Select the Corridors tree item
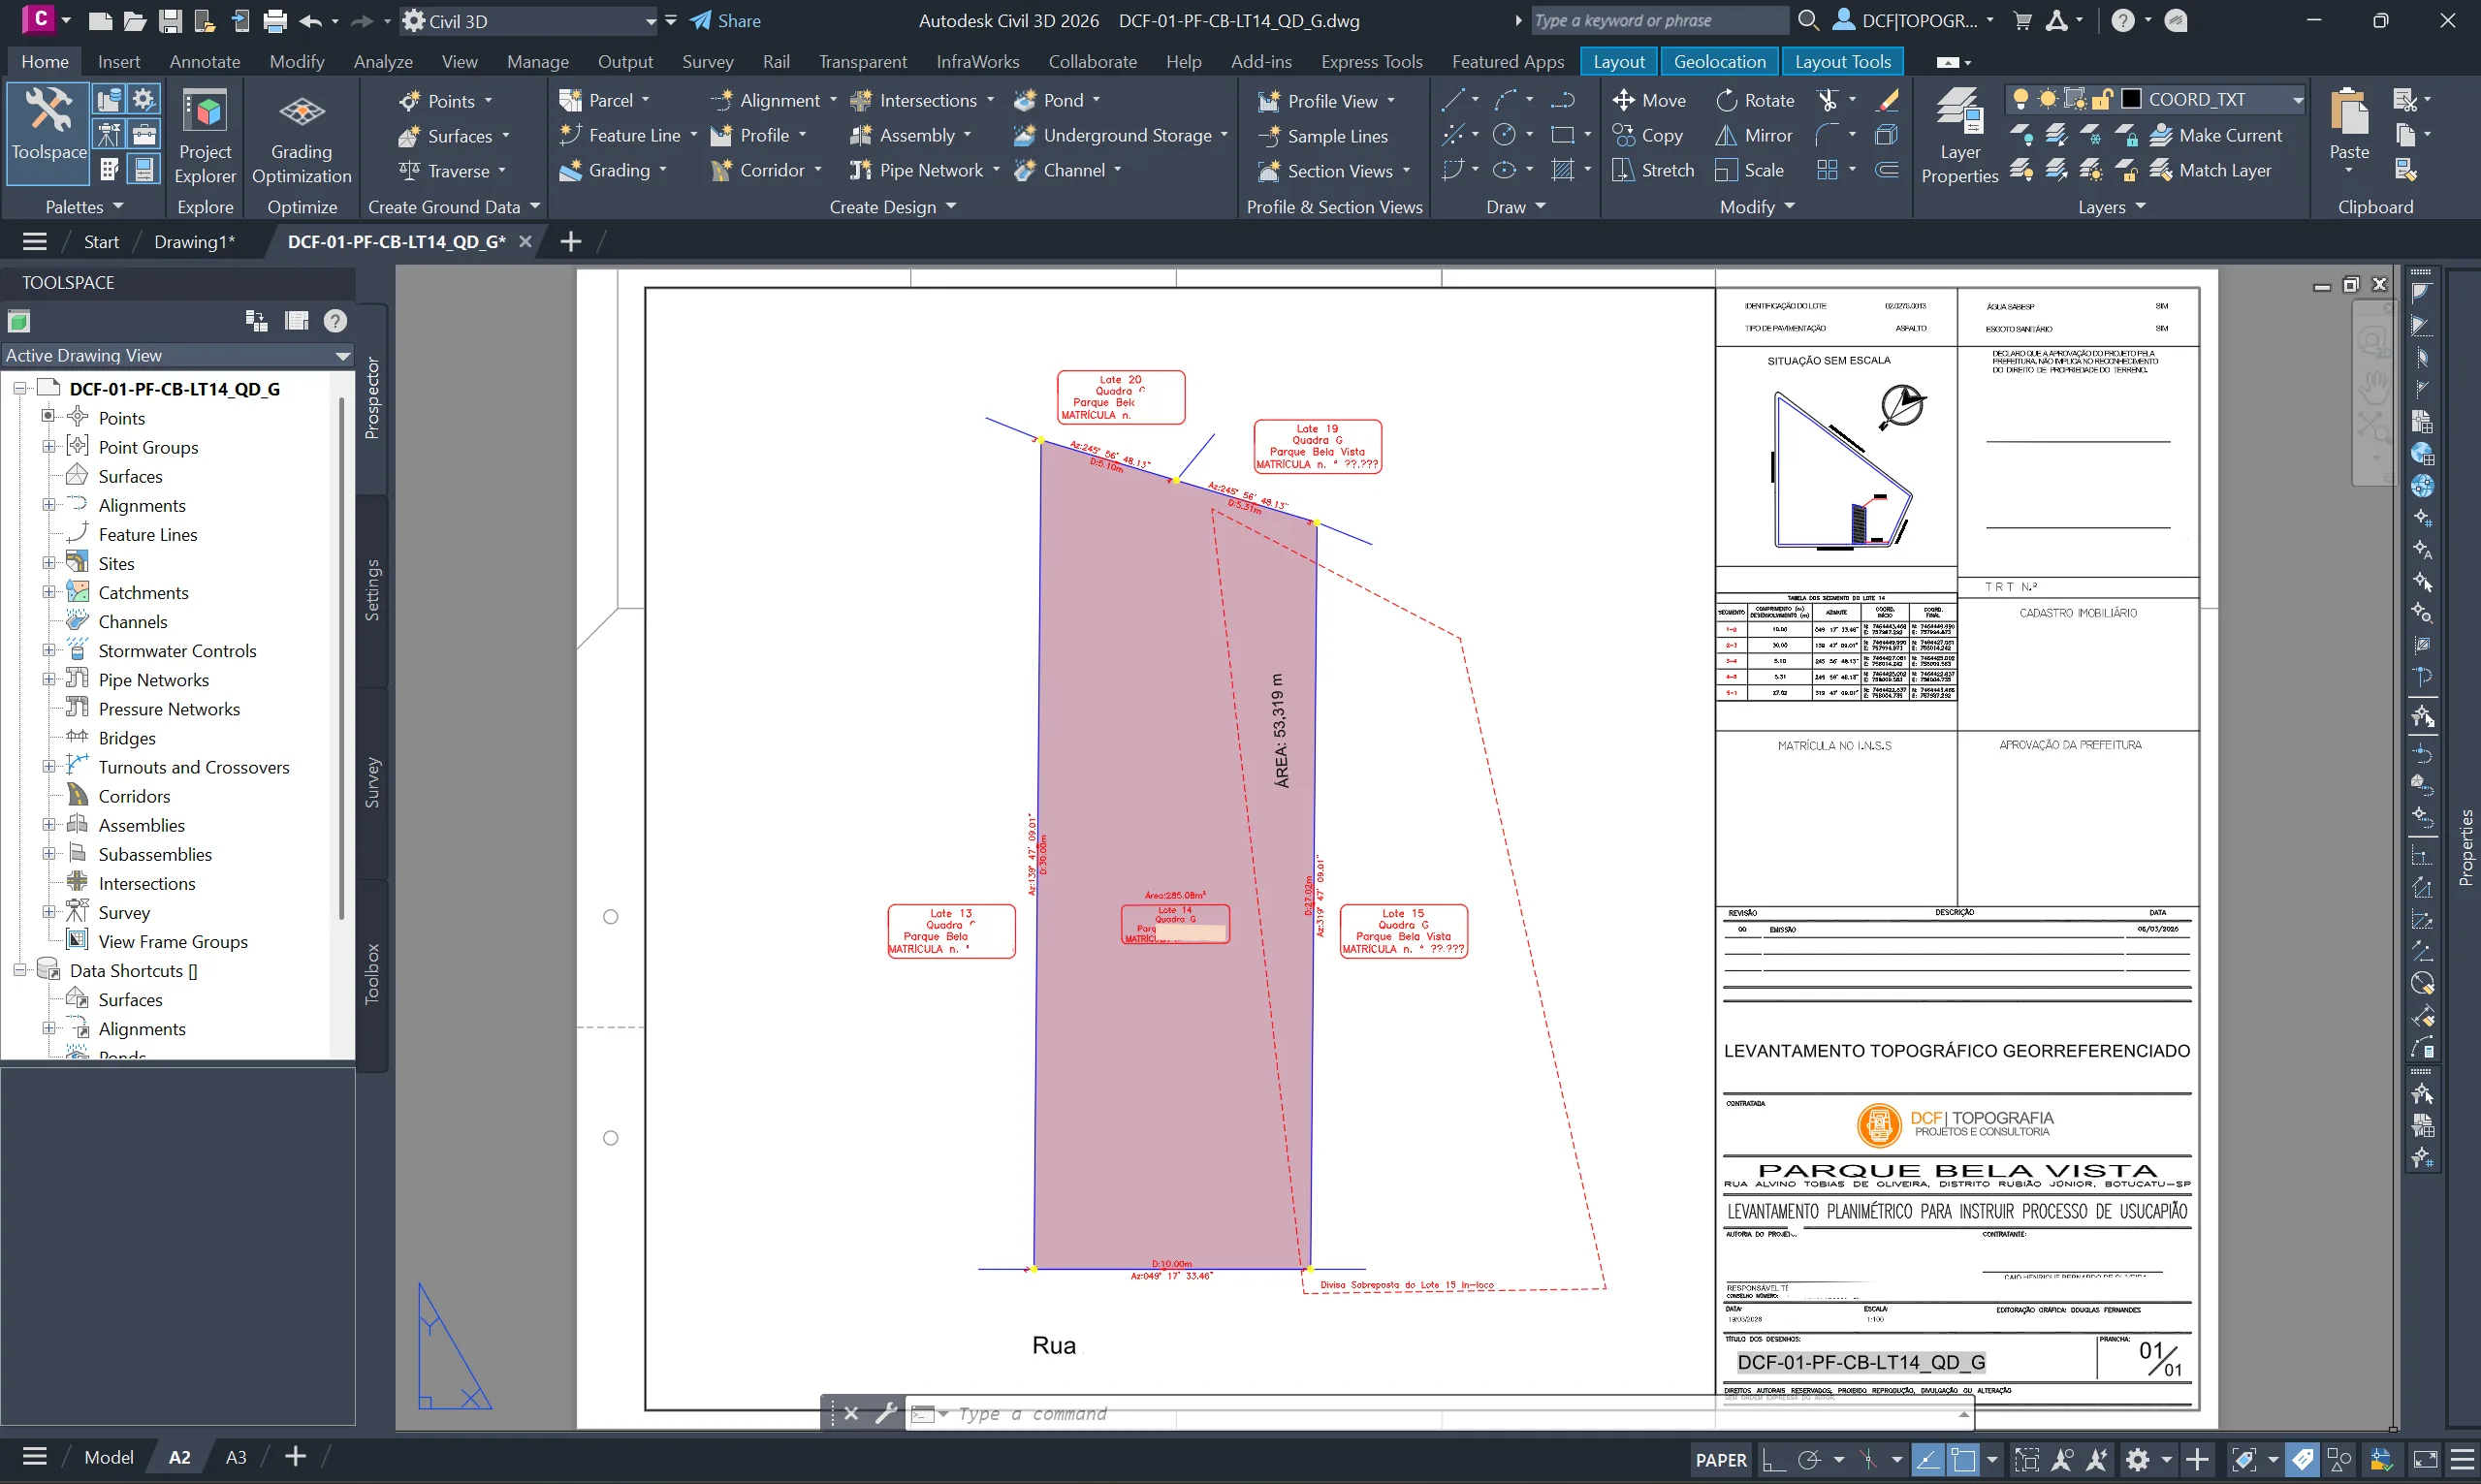The height and width of the screenshot is (1484, 2481). tap(134, 796)
